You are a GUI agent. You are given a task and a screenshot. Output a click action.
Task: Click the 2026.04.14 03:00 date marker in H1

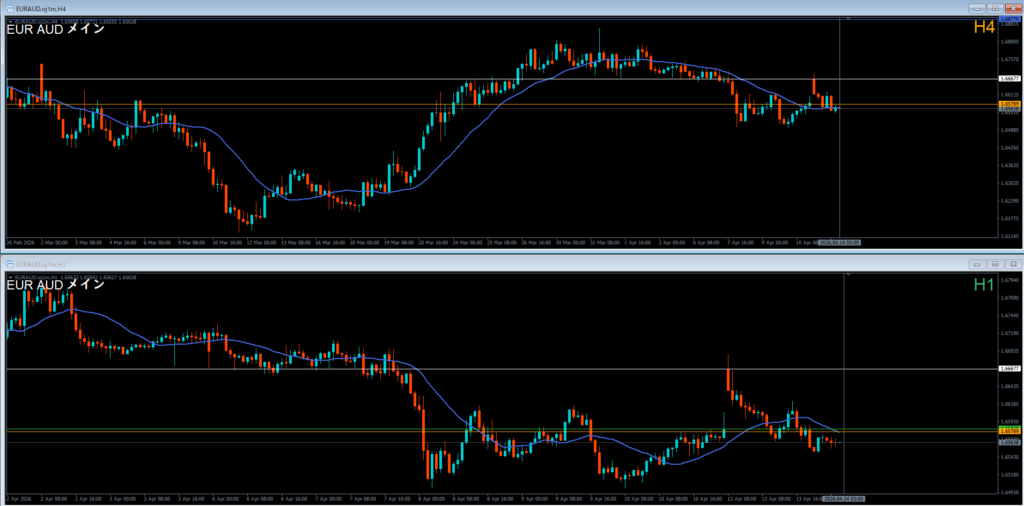(842, 497)
